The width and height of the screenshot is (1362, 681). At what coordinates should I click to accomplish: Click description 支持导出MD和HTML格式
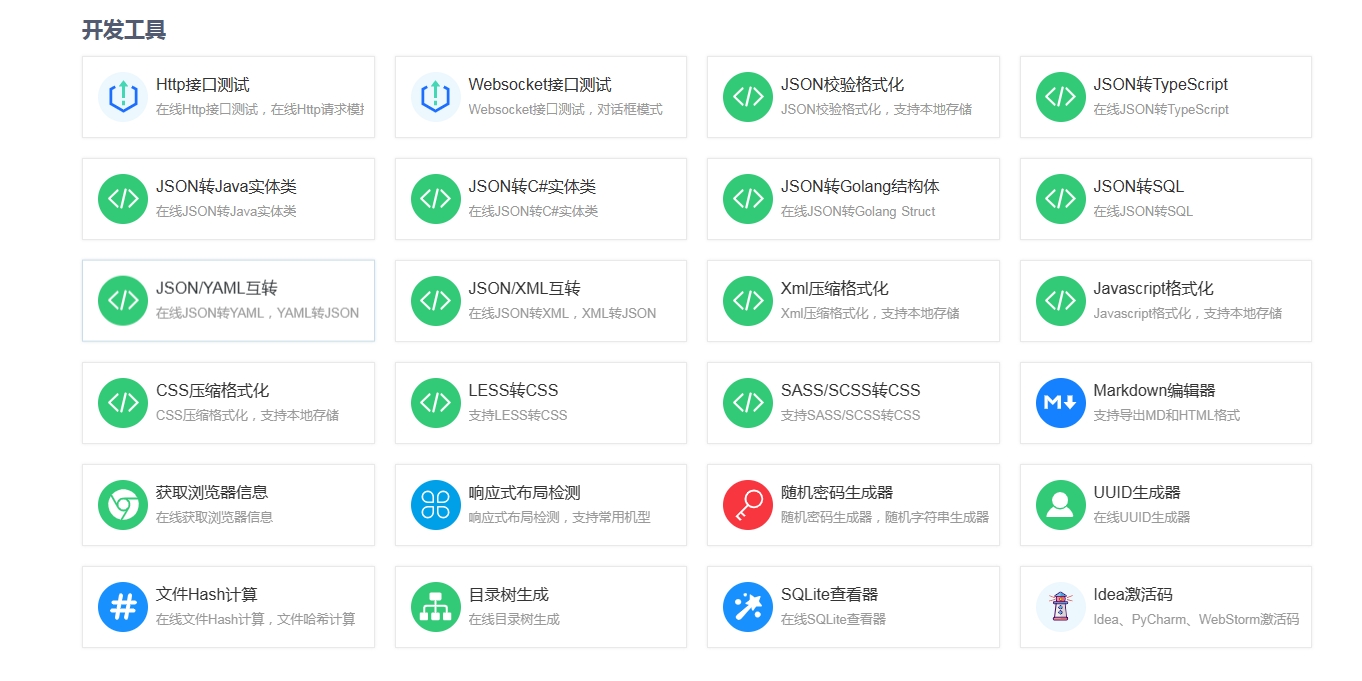[1166, 415]
